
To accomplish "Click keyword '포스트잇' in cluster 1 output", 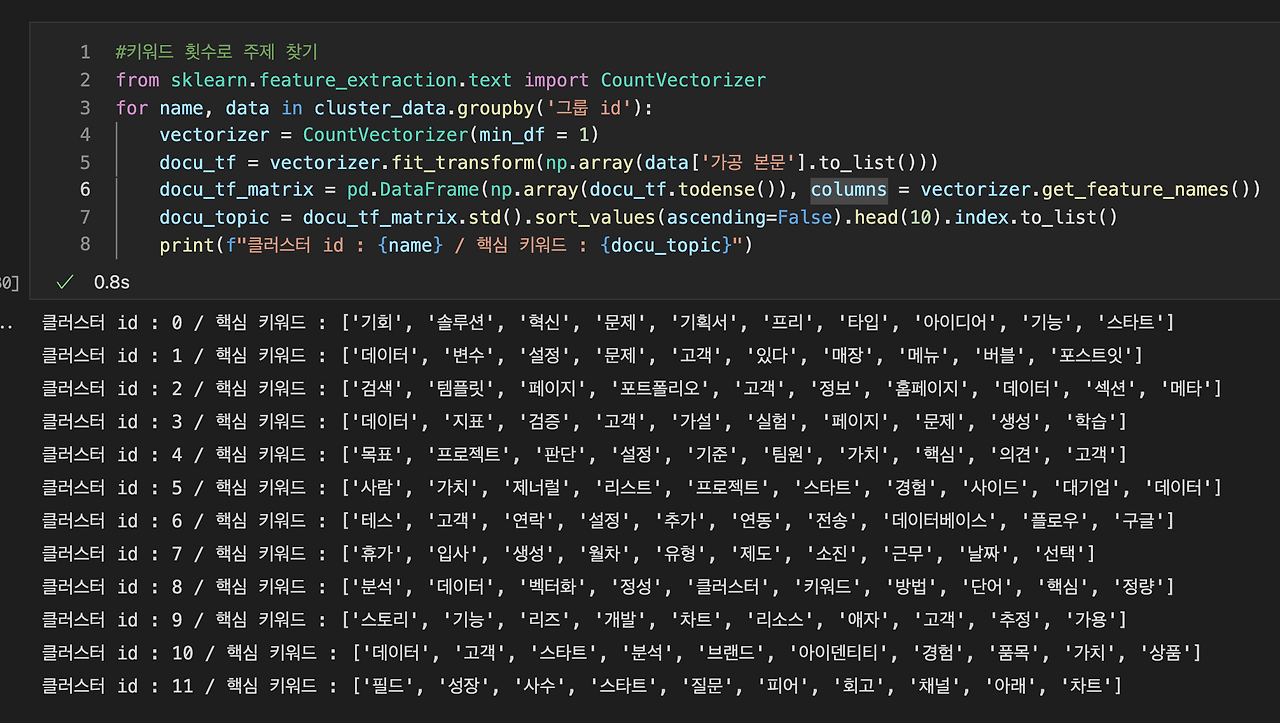I will [1091, 355].
